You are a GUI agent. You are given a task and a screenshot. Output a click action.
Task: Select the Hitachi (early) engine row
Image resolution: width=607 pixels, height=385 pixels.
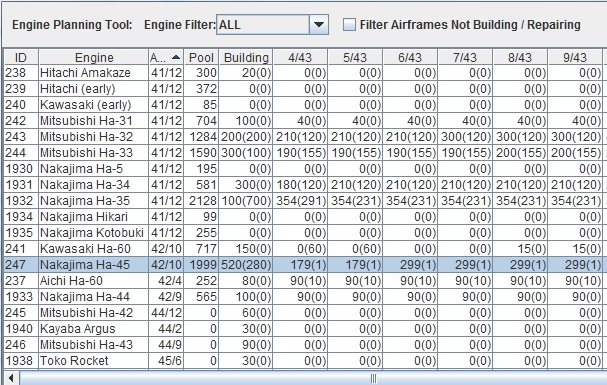point(304,89)
